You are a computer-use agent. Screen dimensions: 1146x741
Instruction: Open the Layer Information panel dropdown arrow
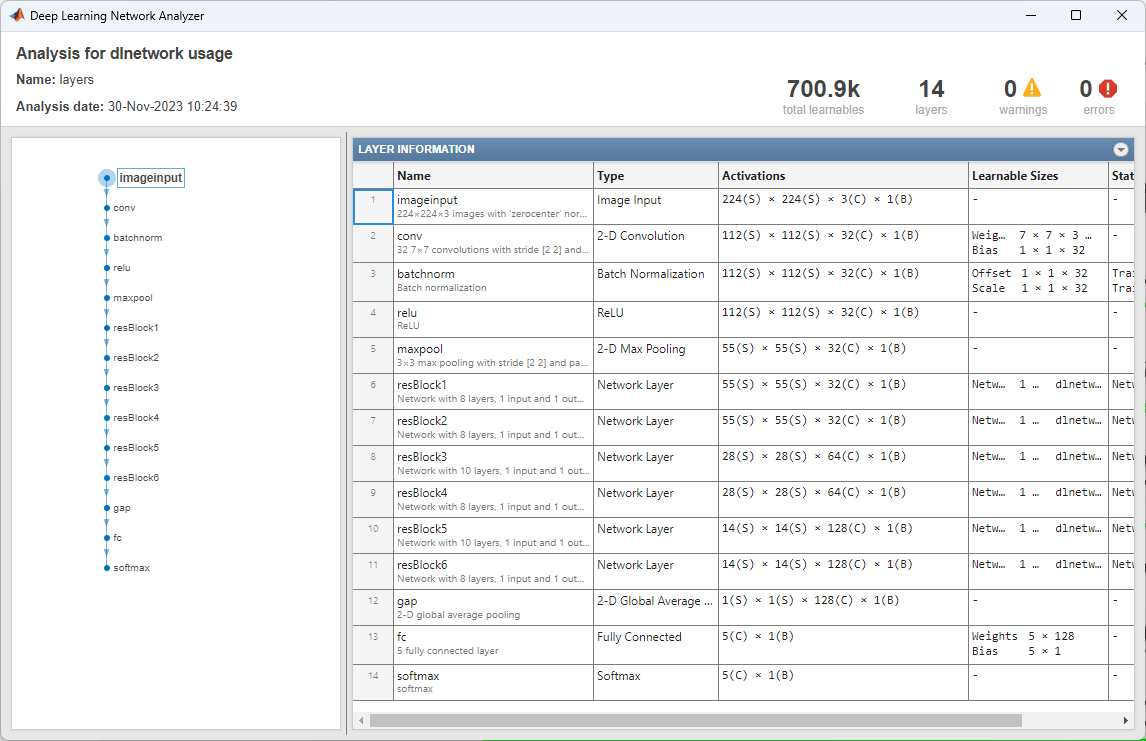(x=1121, y=149)
